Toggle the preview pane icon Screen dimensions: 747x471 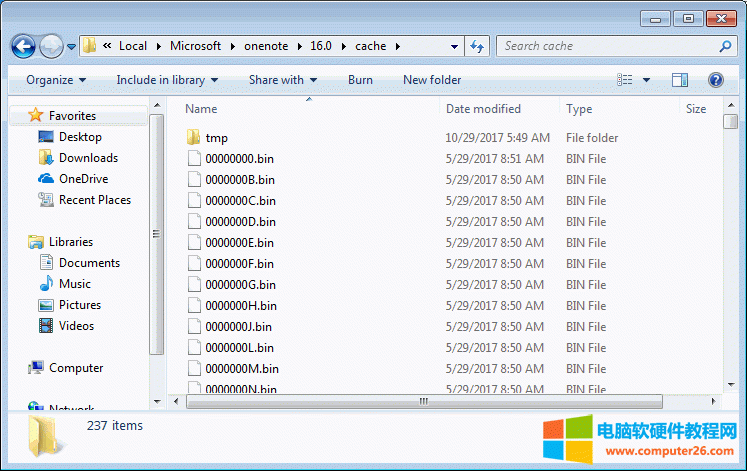click(680, 80)
